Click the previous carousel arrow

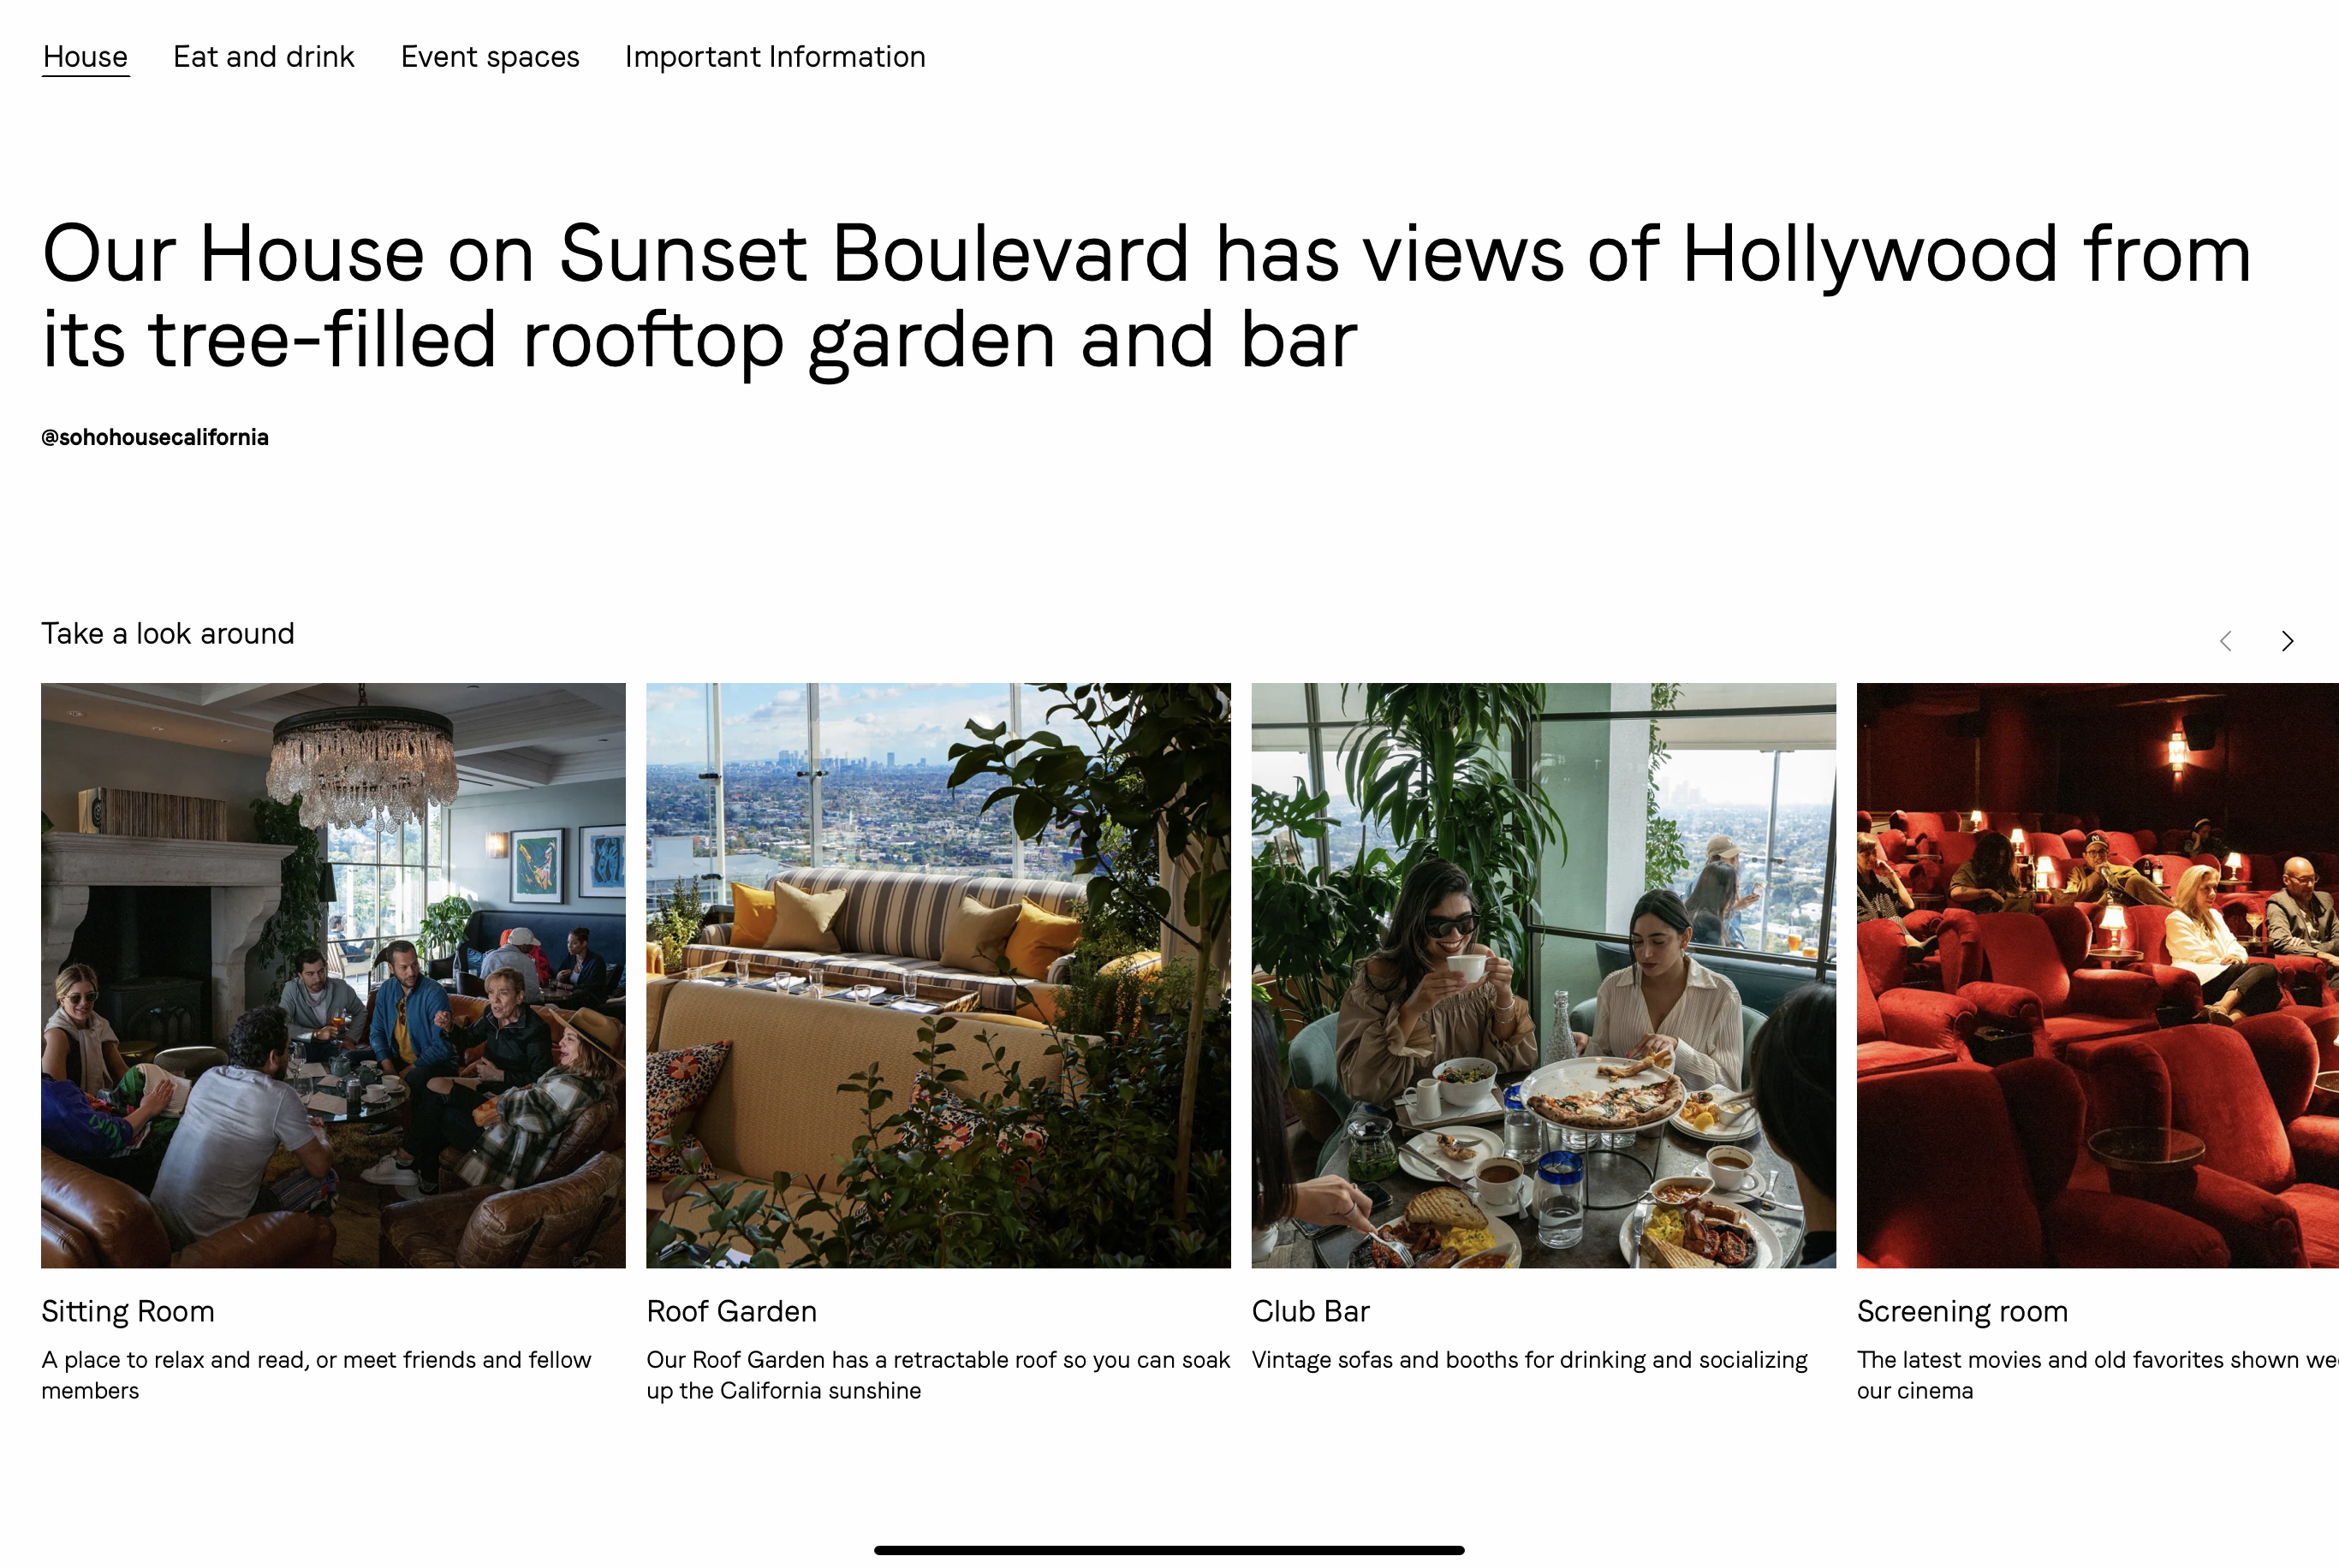pyautogui.click(x=2225, y=641)
